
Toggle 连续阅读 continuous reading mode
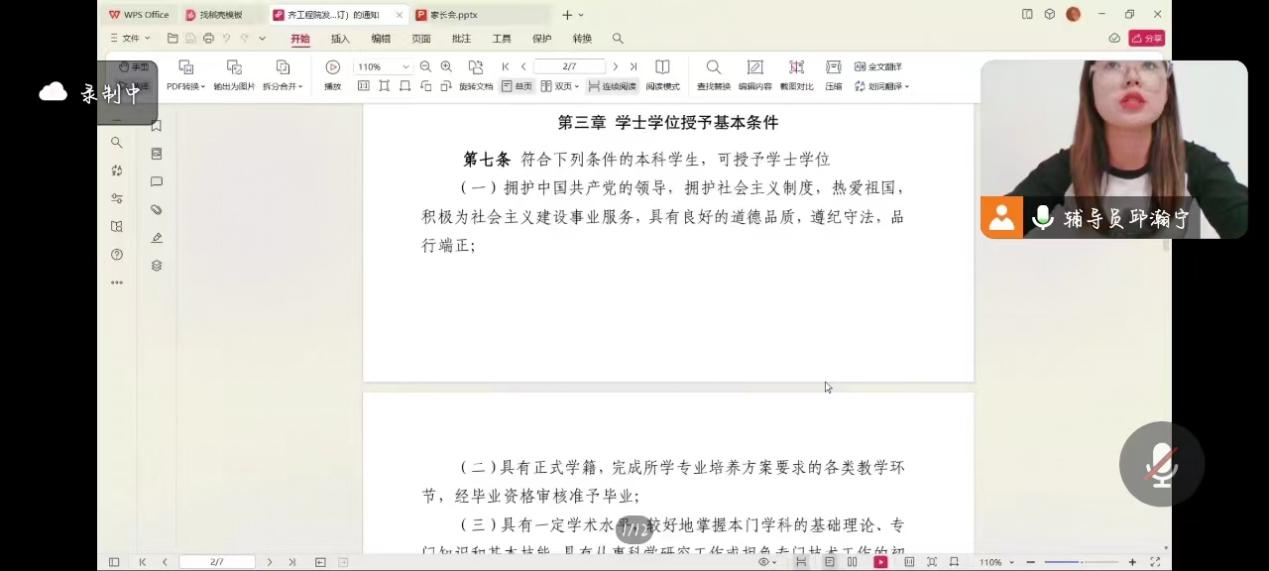(x=612, y=87)
